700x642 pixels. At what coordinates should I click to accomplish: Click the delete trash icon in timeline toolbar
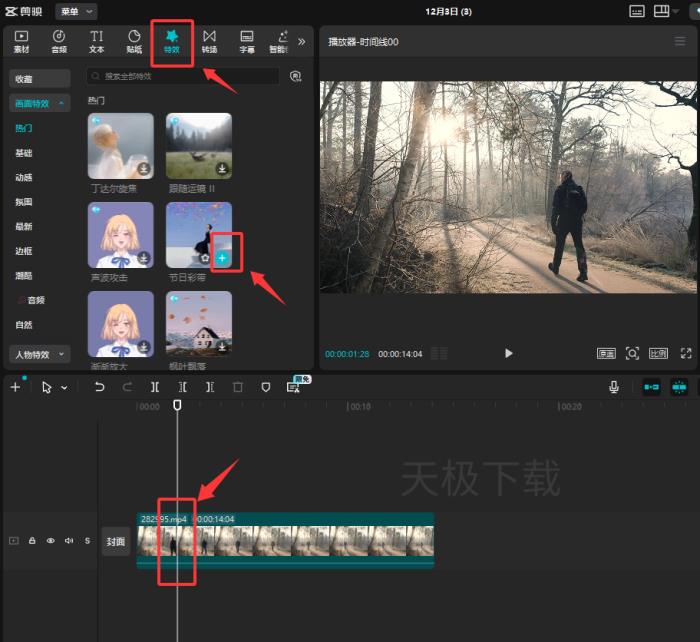click(238, 387)
